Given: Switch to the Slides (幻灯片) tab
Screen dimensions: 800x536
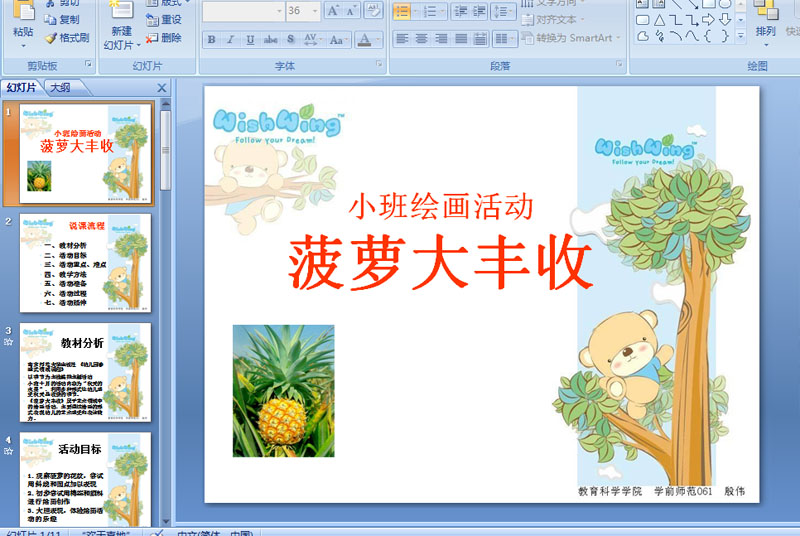Looking at the screenshot, I should (22, 88).
